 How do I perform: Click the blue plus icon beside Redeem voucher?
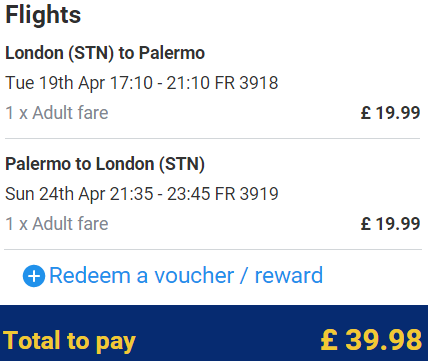tap(34, 276)
